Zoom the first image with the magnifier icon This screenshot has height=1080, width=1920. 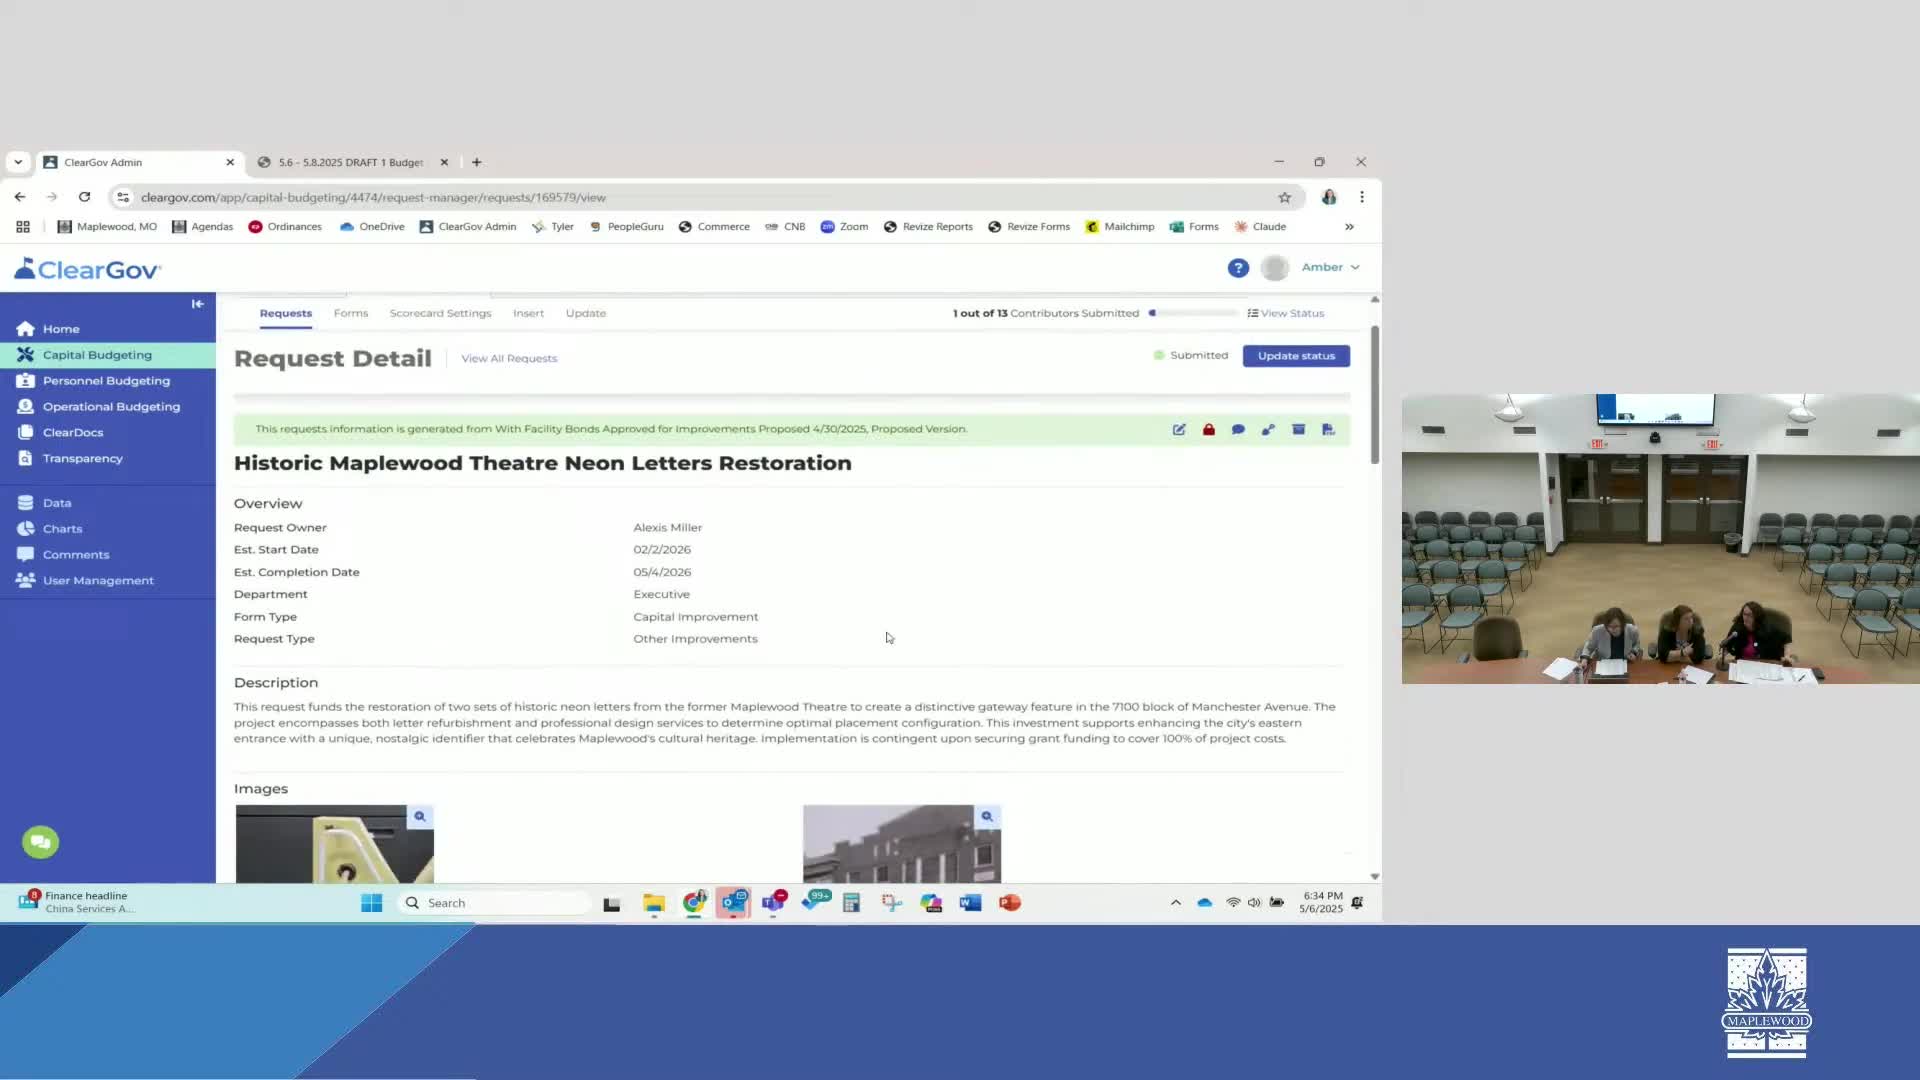coord(420,817)
